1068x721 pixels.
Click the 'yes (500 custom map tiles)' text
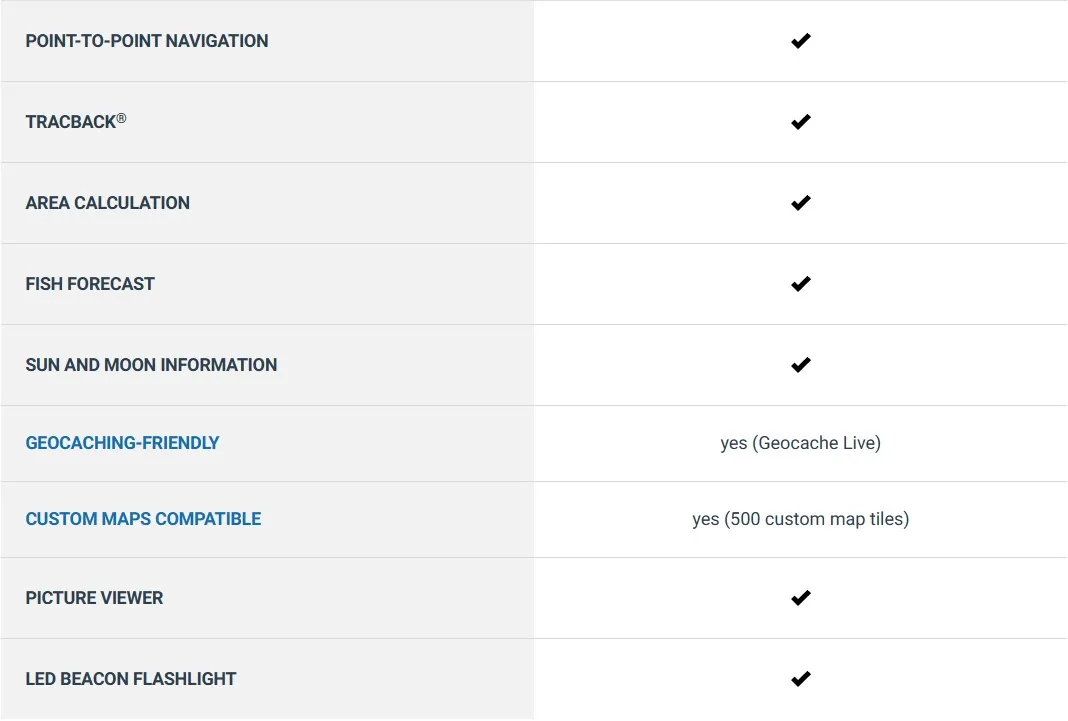[x=800, y=519]
